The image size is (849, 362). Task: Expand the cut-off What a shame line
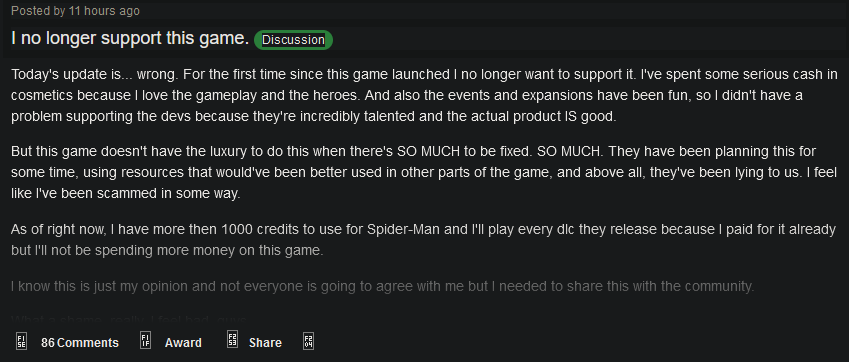(129, 319)
